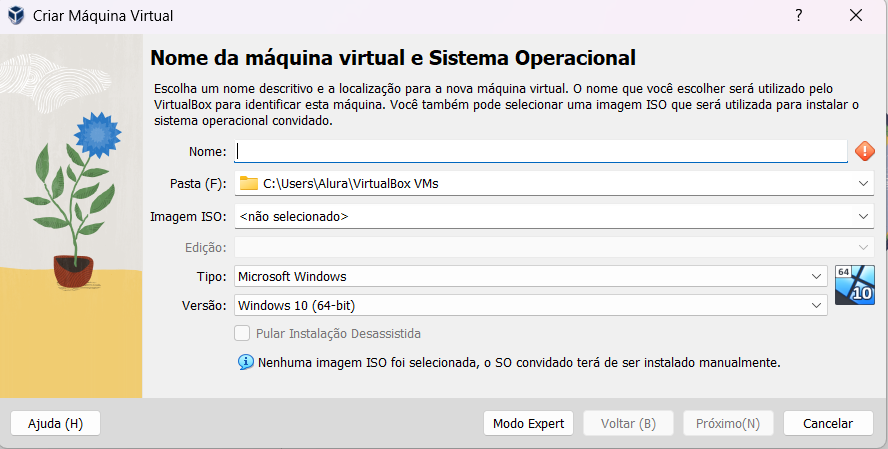Click the orange warning icon beside Nome field

pos(864,151)
